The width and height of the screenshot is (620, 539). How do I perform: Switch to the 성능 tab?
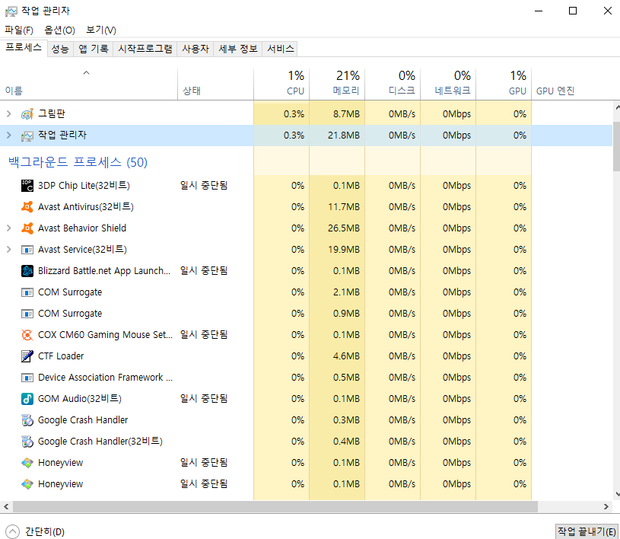(x=60, y=48)
